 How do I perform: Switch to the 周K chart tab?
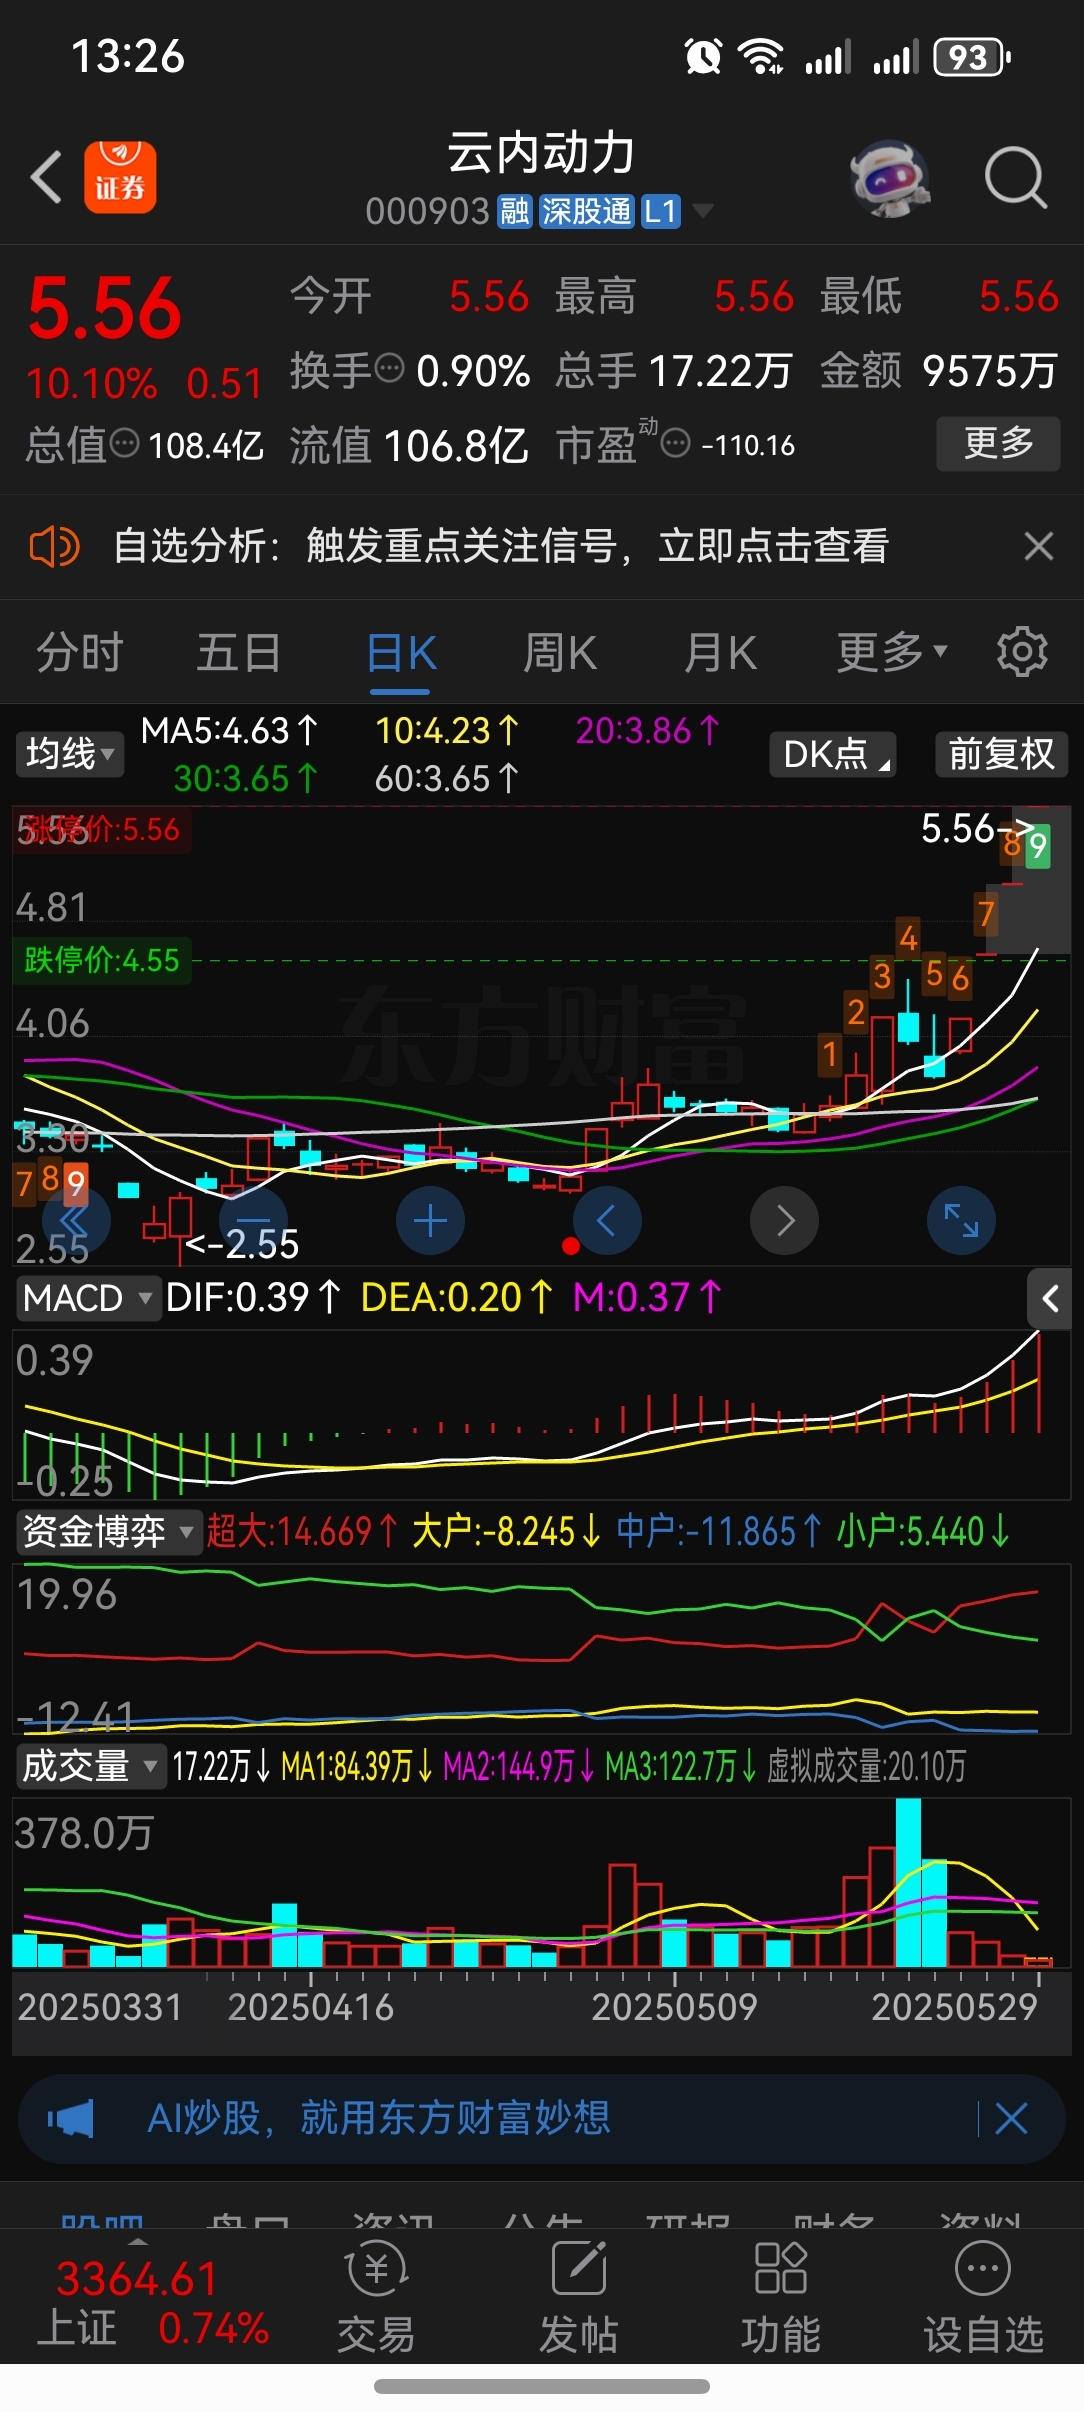click(x=560, y=653)
